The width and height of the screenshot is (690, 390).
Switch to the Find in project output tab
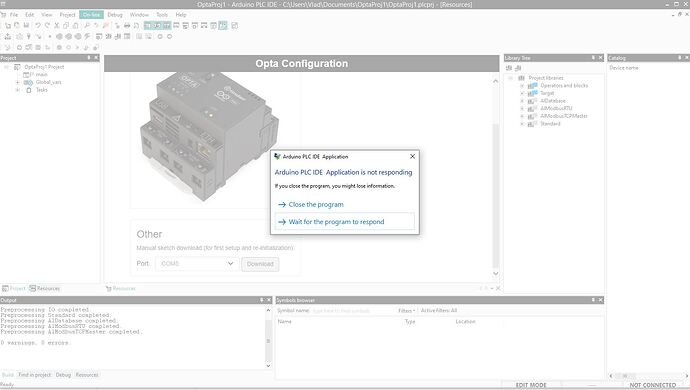click(35, 375)
